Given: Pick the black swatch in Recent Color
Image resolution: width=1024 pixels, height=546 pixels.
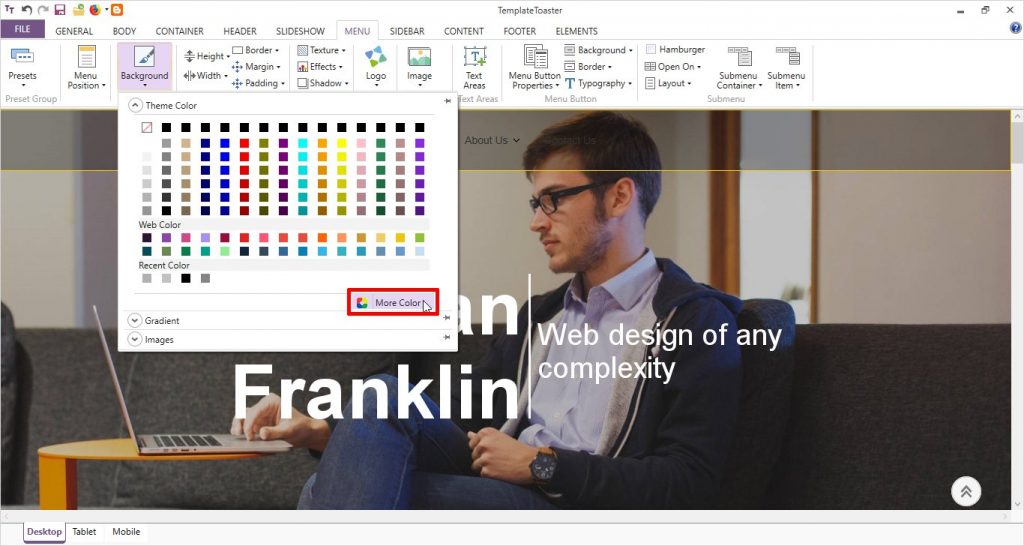Looking at the screenshot, I should tap(186, 278).
